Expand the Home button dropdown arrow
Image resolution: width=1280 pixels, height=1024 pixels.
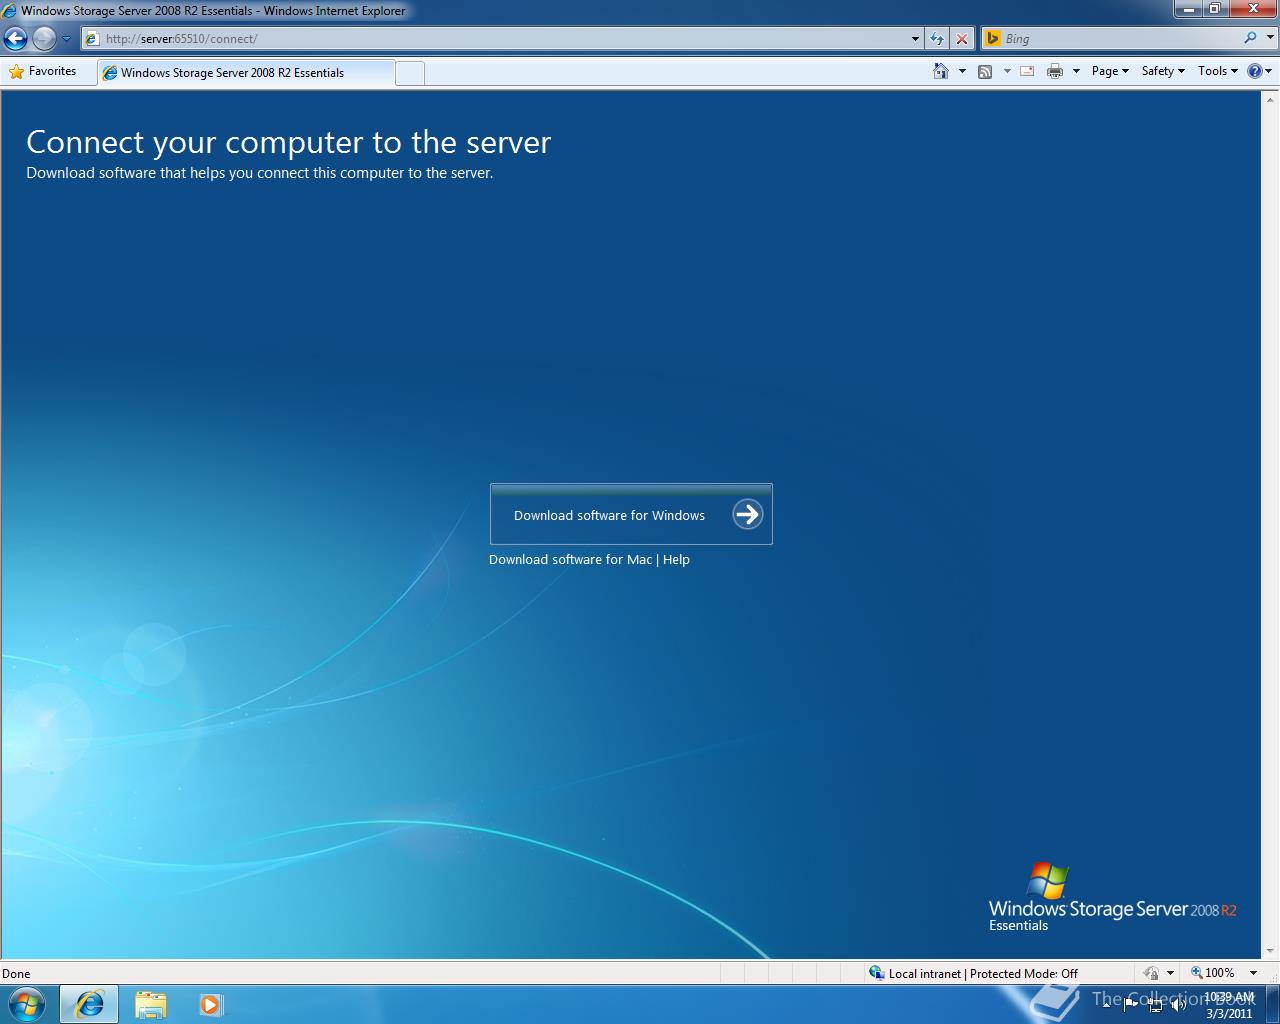point(962,71)
